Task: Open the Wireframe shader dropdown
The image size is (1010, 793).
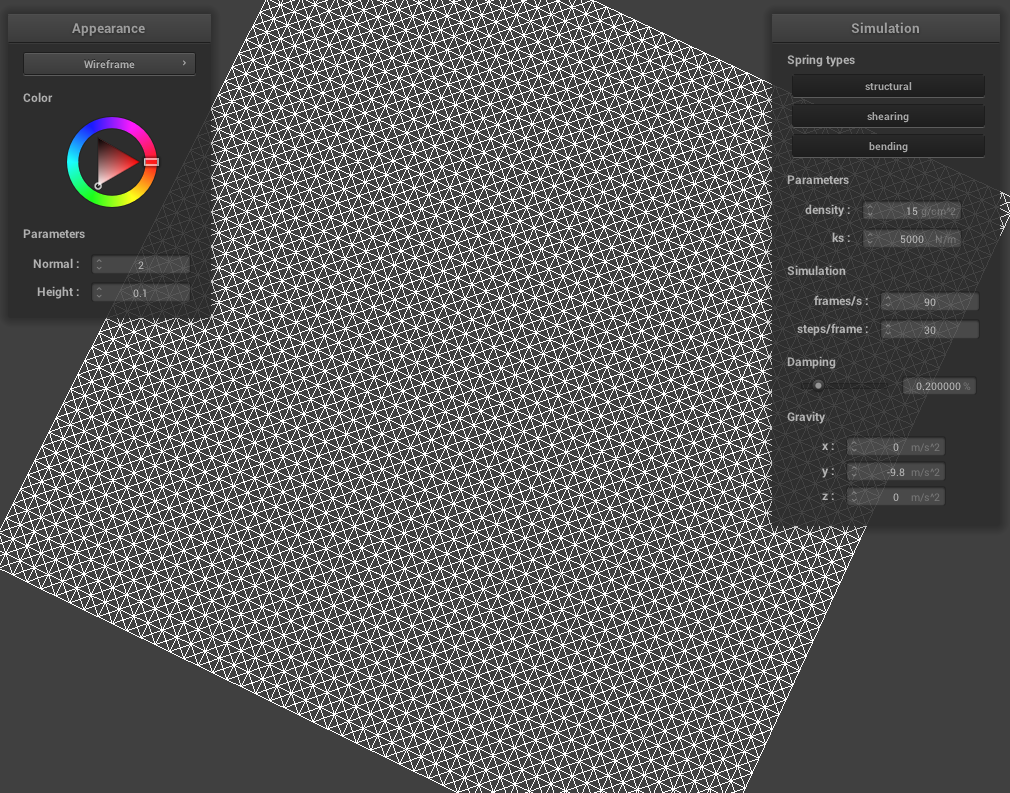Action: 109,65
